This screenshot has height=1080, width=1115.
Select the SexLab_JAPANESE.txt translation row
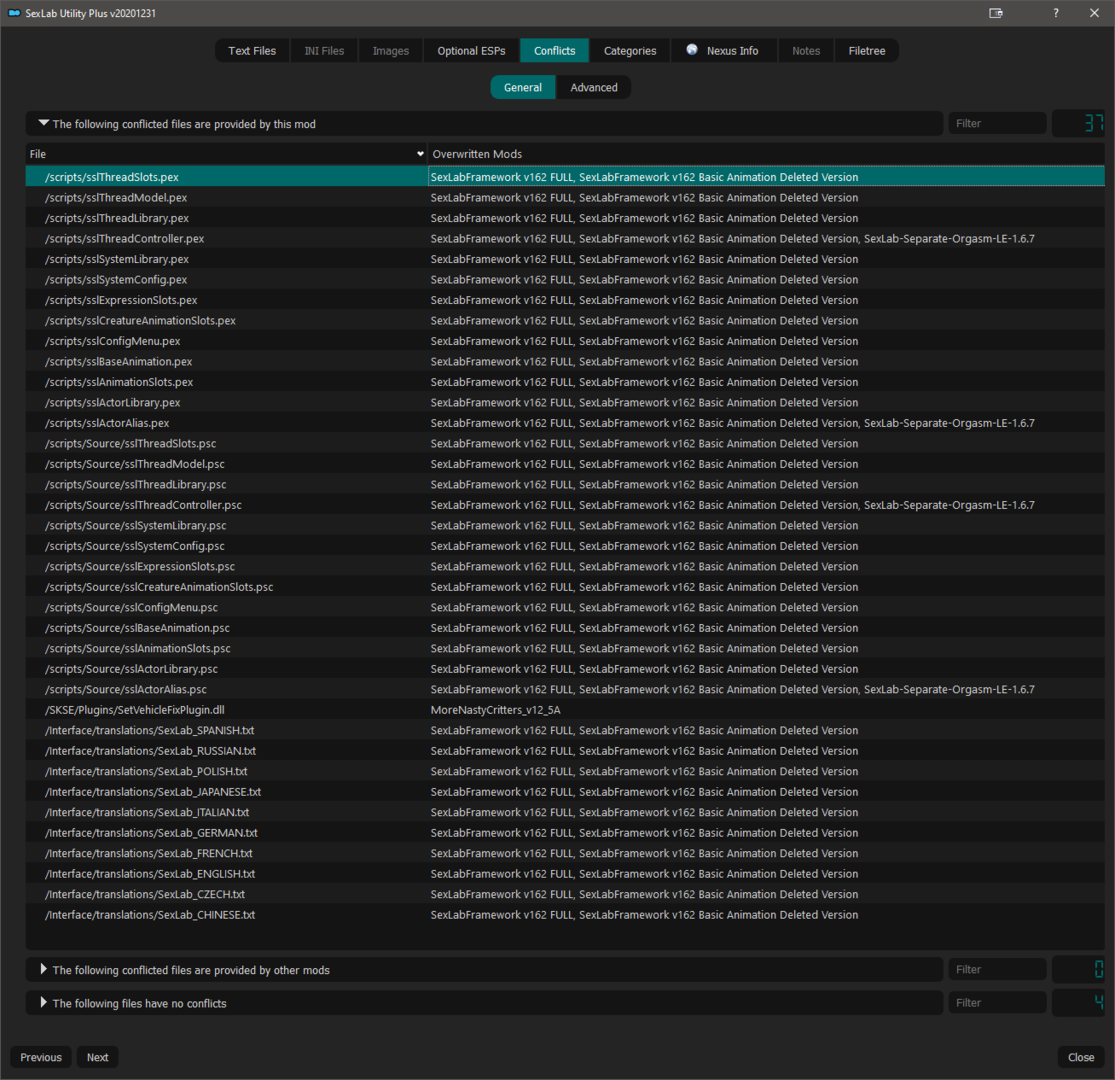[x=565, y=791]
